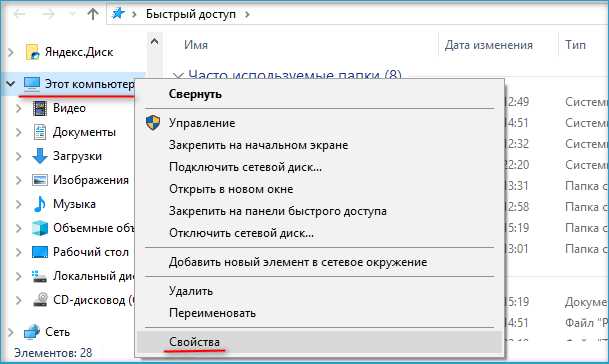This screenshot has height=364, width=609.
Task: Choose Свернуть from context menu
Action: (x=319, y=94)
